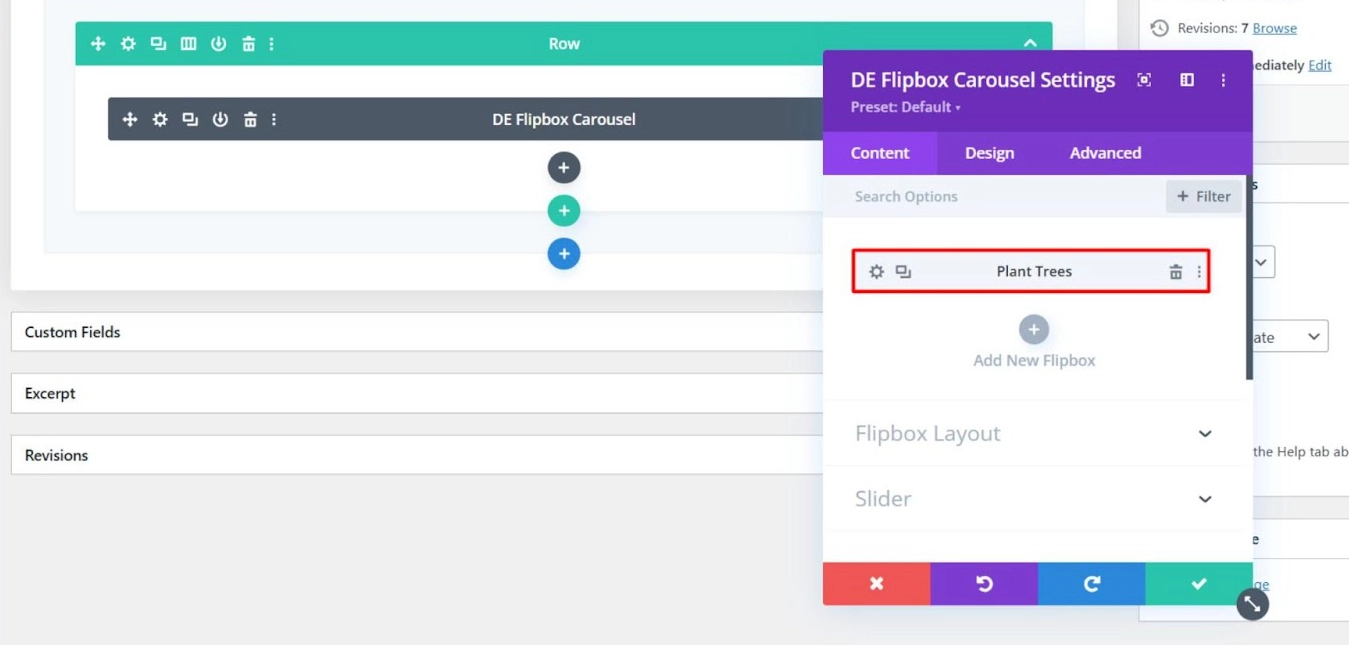This screenshot has height=645, width=1349.
Task: Switch to the Advanced tab
Action: [1105, 153]
